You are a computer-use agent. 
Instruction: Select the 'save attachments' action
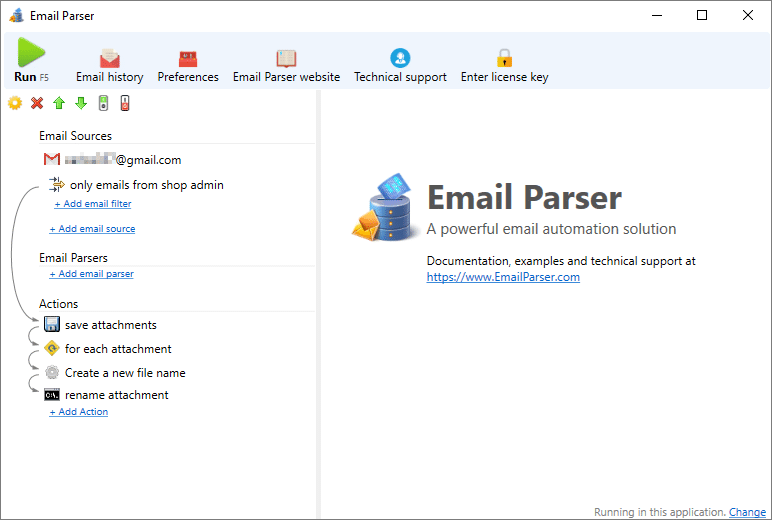110,325
